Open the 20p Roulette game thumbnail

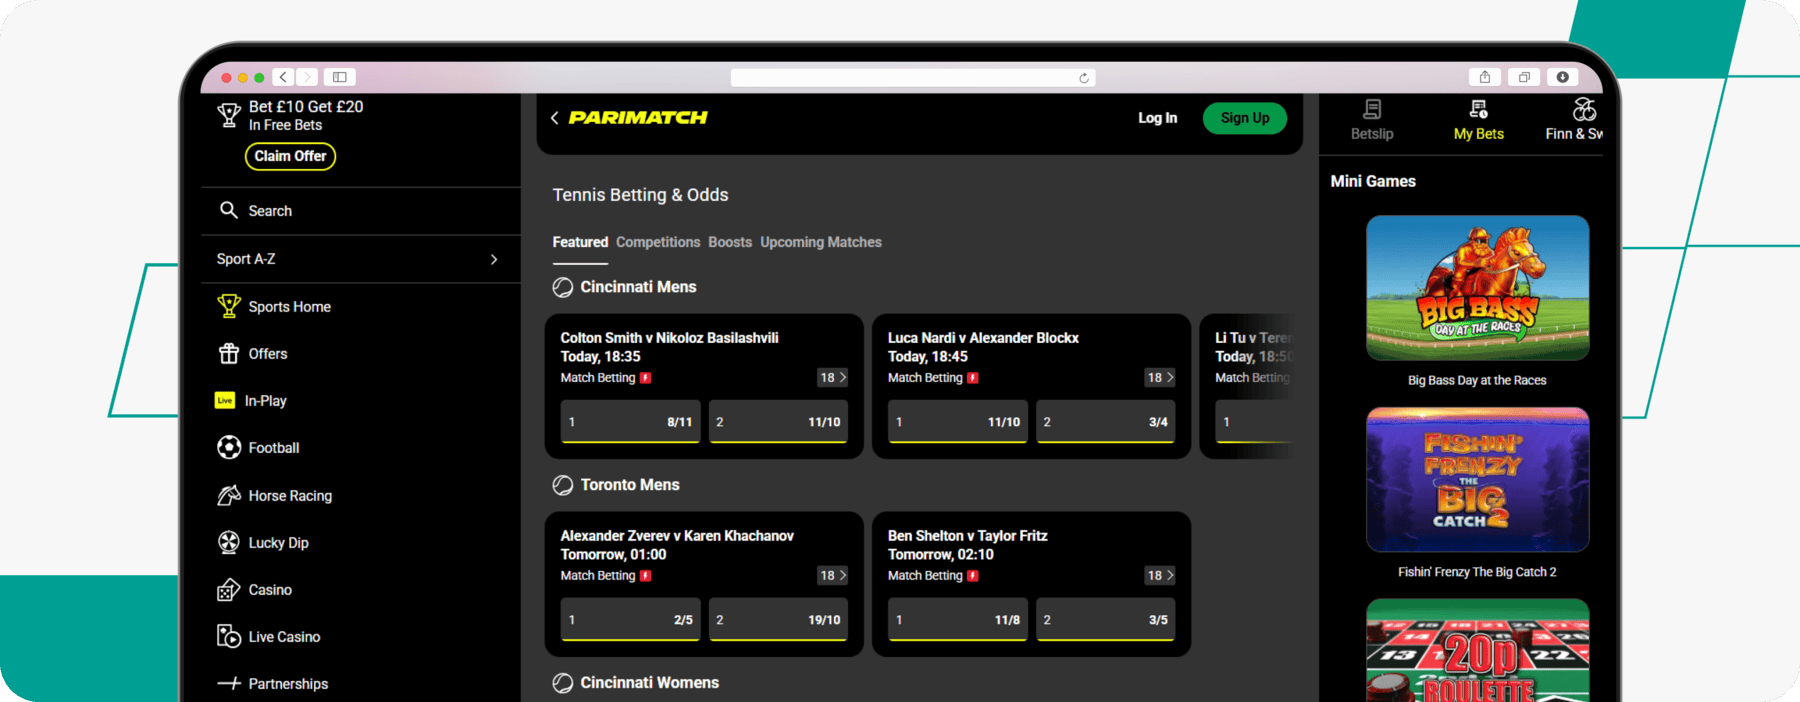coord(1477,650)
